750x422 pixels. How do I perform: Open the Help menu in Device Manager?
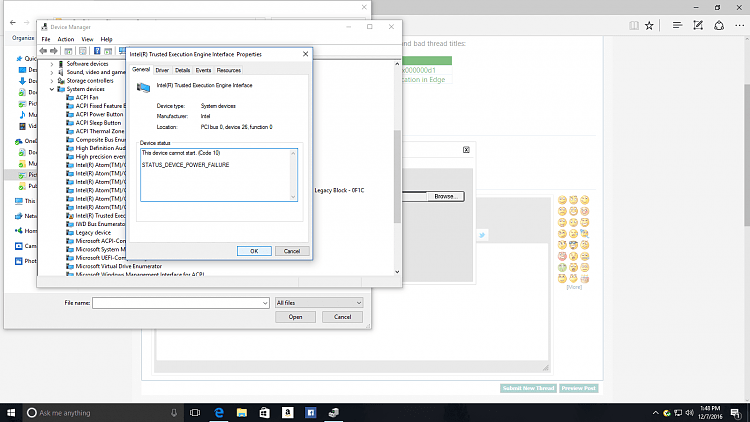[x=106, y=39]
